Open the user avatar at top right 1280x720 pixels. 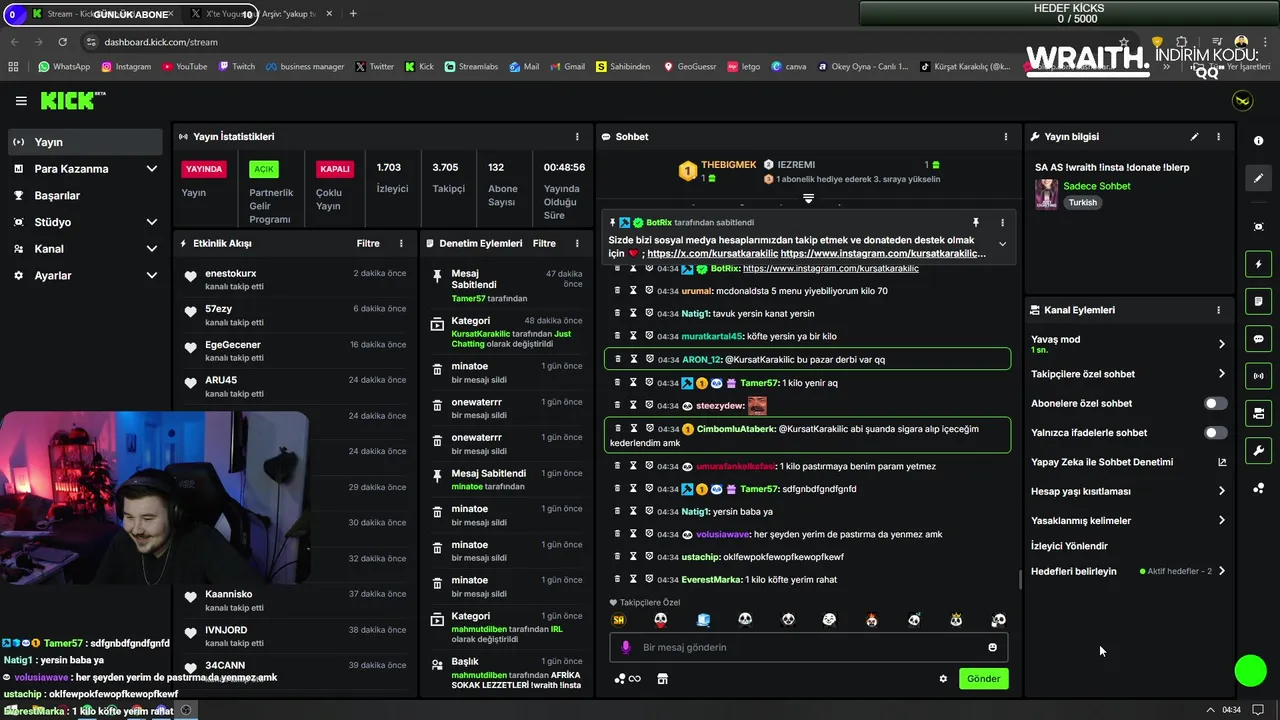1242,101
